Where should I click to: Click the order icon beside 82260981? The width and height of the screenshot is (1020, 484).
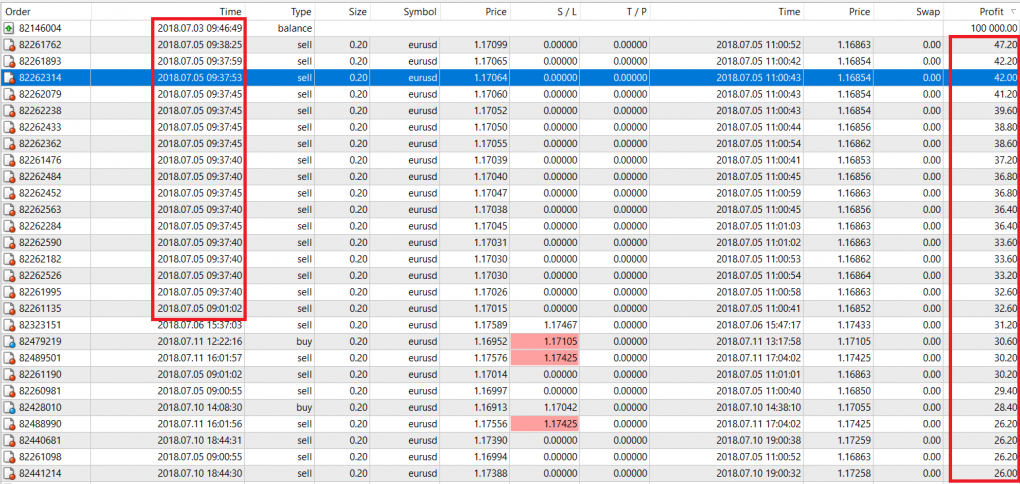click(x=8, y=390)
